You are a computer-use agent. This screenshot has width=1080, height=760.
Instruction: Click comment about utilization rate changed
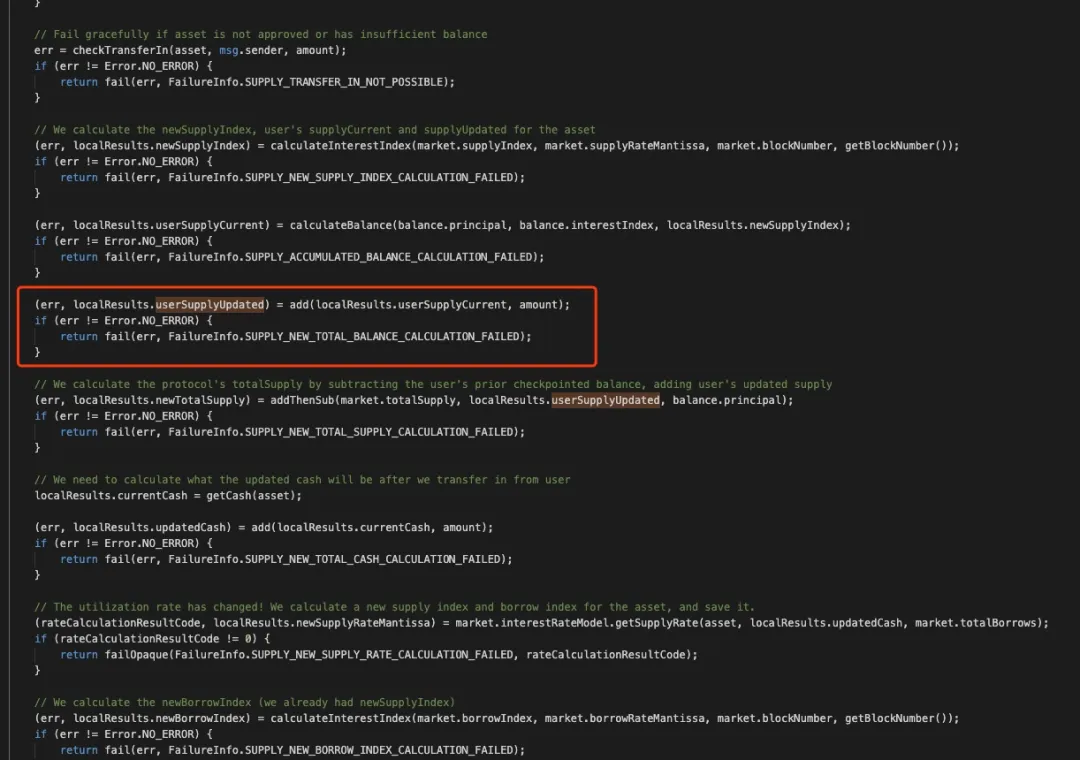tap(394, 607)
